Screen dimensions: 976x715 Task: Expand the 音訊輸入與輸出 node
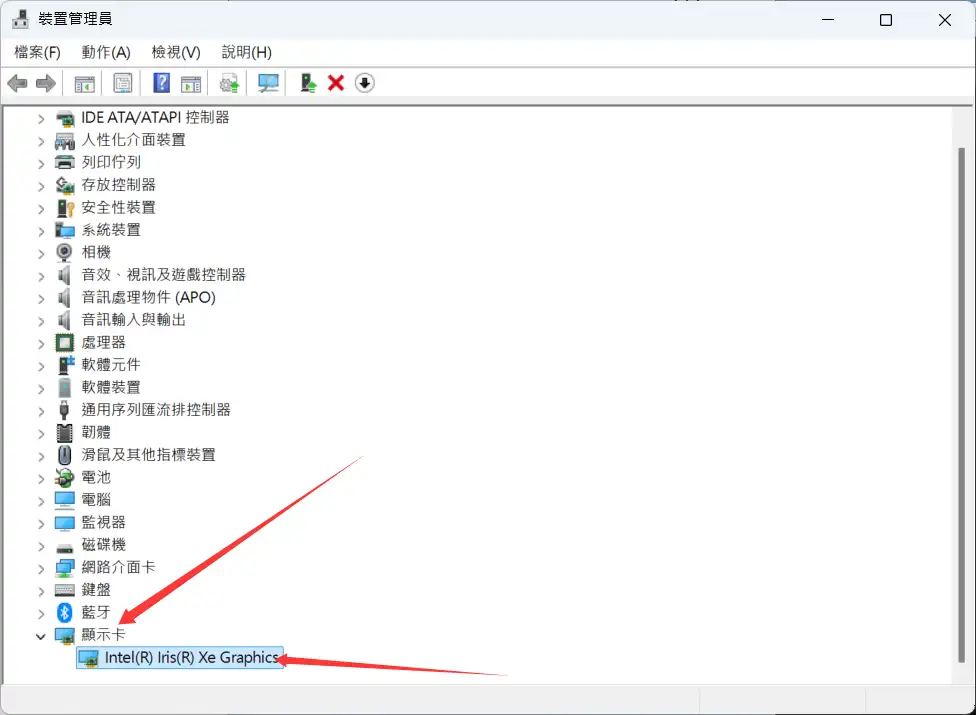pyautogui.click(x=41, y=321)
